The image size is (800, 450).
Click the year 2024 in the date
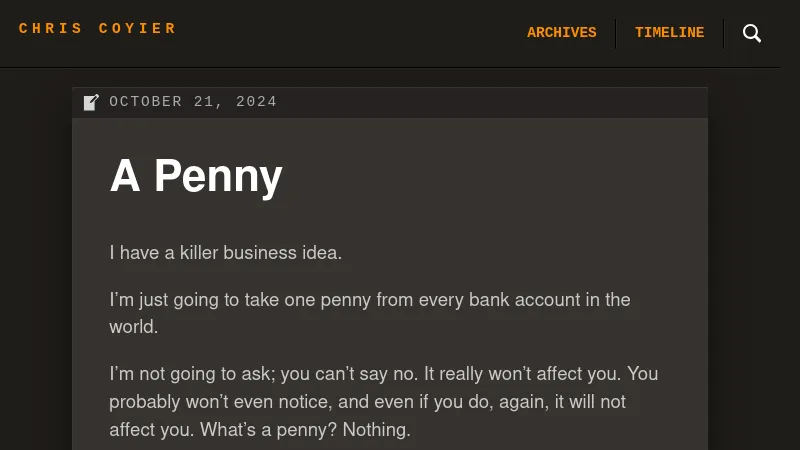256,102
